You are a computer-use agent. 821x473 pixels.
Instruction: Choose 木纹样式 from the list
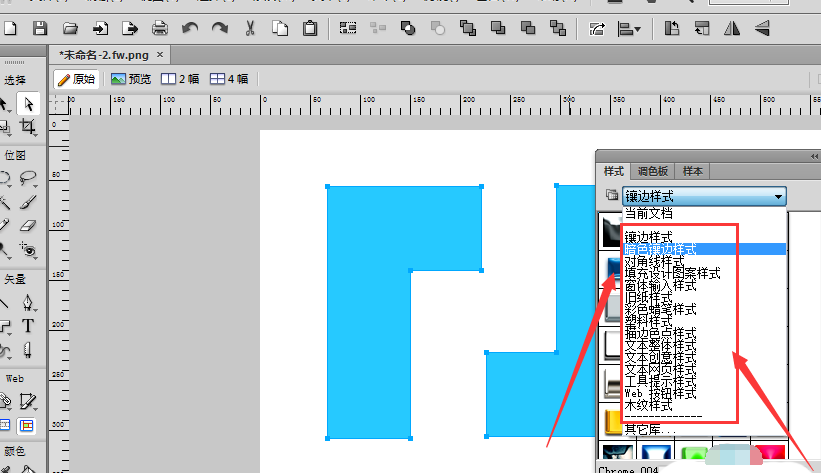[704, 405]
